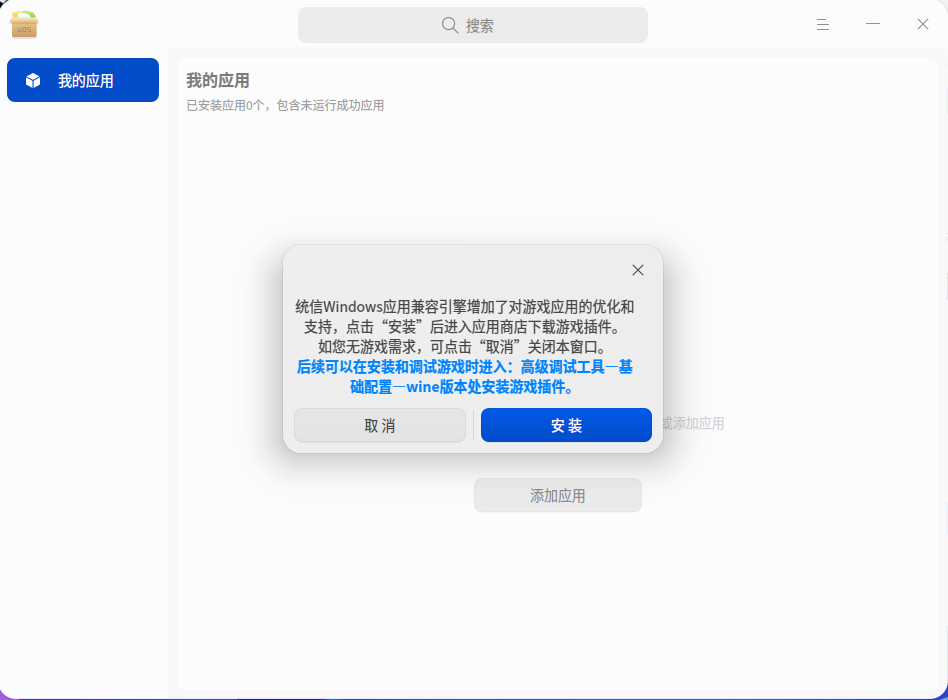
Task: Click the 添加应用 button
Action: tap(557, 496)
